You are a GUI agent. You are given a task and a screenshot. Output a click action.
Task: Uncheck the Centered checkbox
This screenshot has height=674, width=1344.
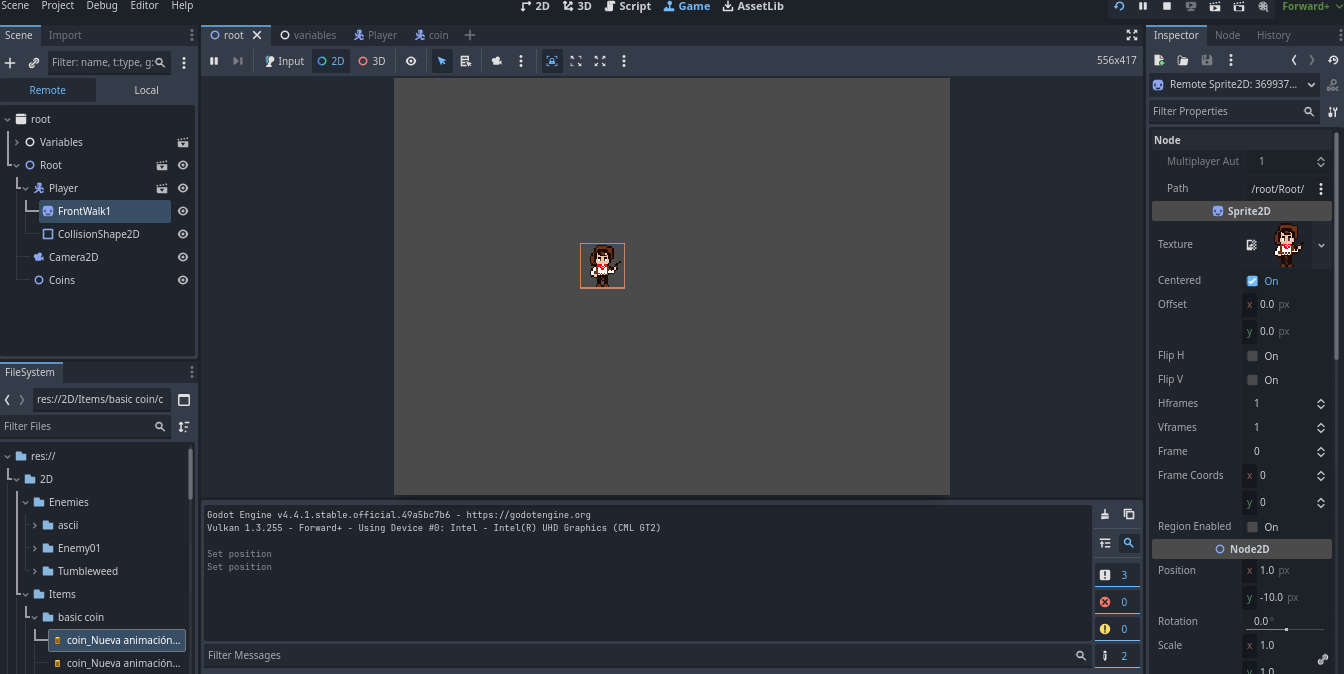point(1252,281)
